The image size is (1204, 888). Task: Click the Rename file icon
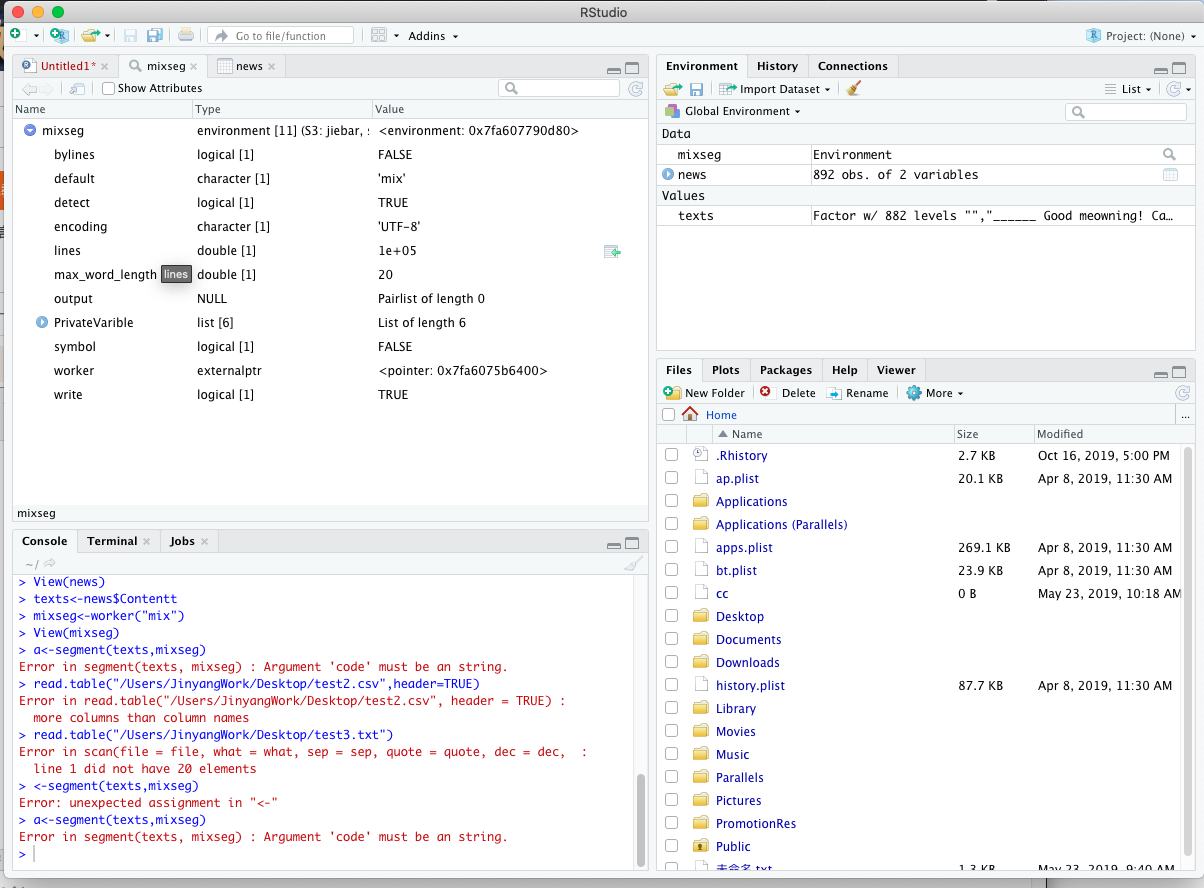click(834, 393)
